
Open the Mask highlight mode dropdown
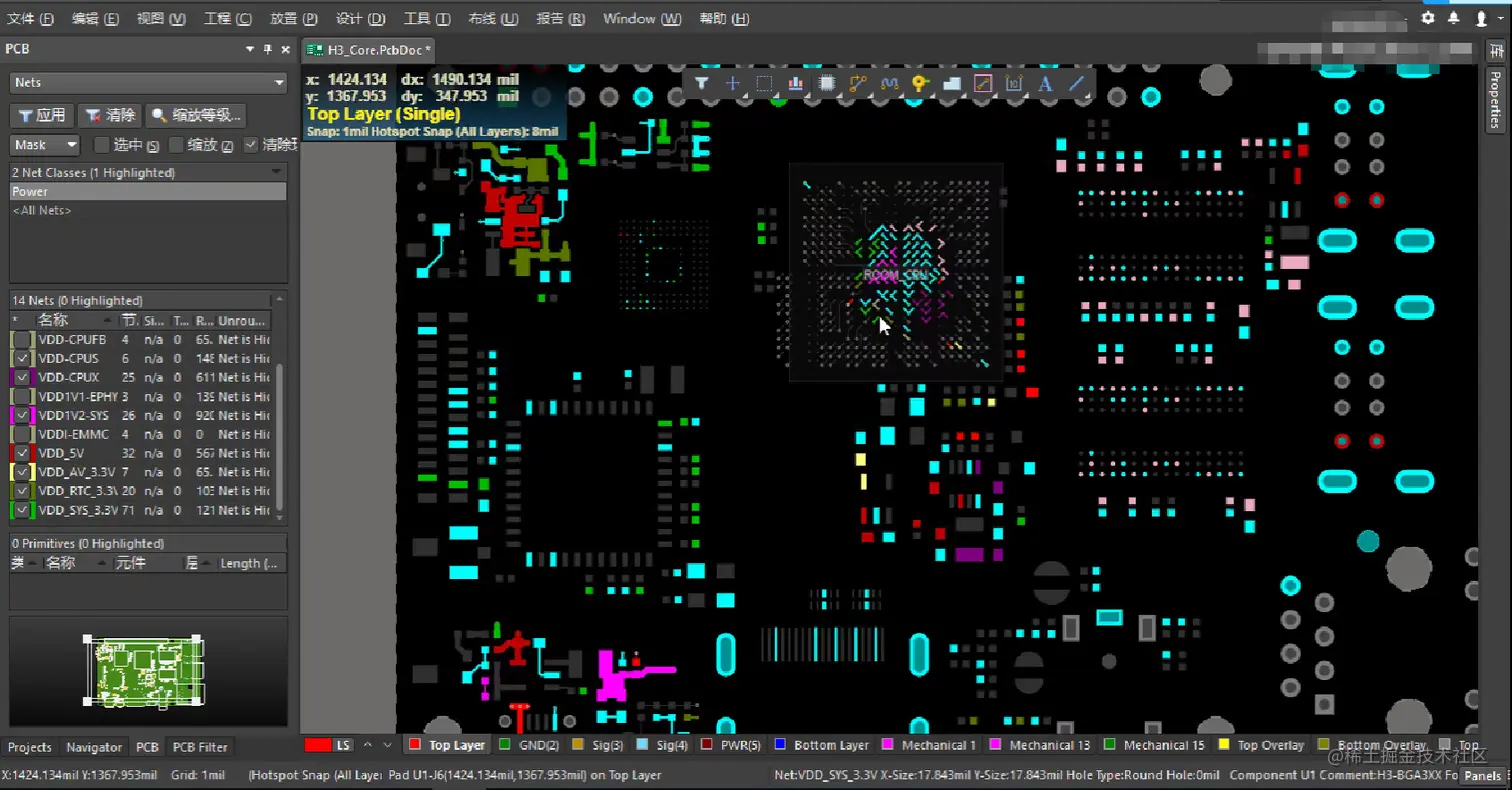[45, 145]
